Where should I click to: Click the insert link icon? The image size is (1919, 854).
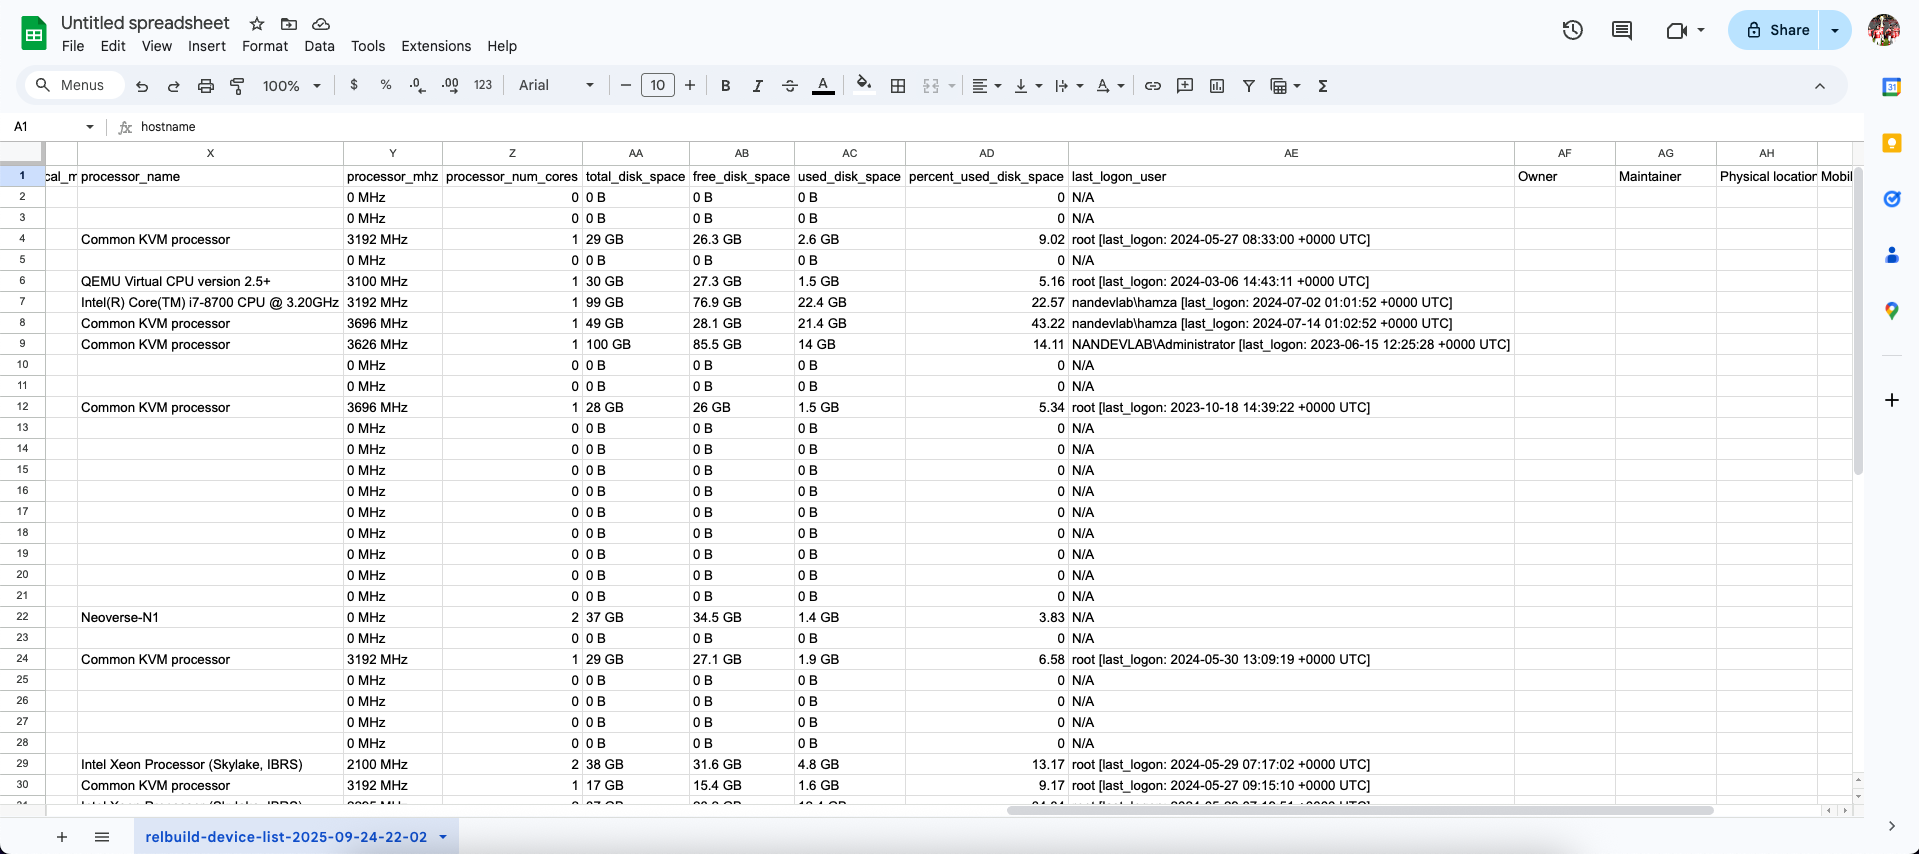(1152, 86)
